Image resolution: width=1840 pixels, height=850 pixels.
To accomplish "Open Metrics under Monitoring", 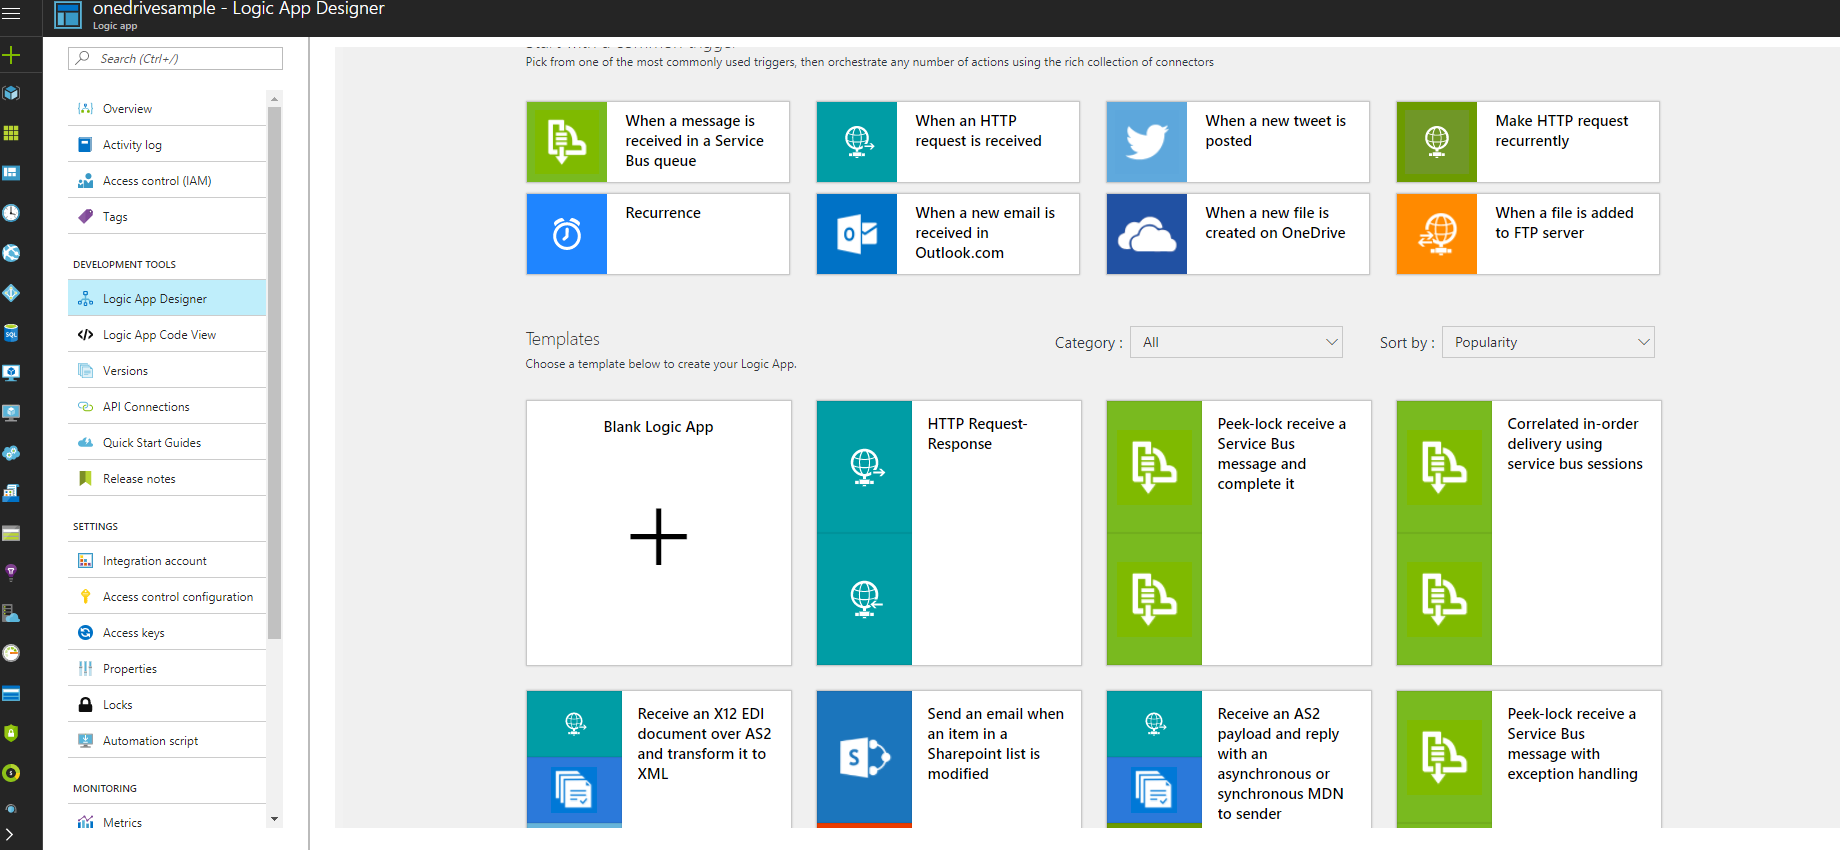I will pos(167,823).
